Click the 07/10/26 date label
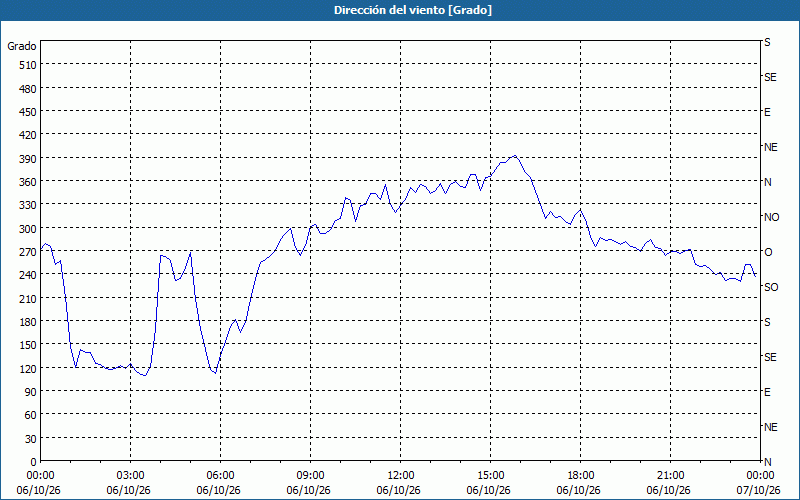The image size is (800, 500). tap(759, 490)
